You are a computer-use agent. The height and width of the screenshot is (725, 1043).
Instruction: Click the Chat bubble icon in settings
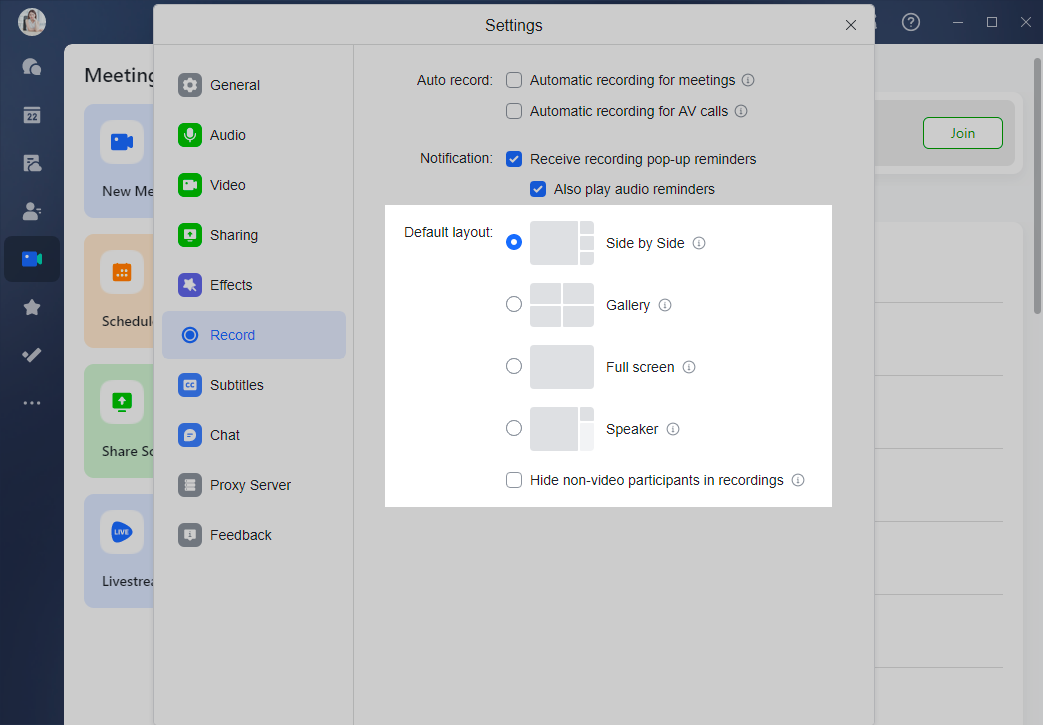coord(190,435)
